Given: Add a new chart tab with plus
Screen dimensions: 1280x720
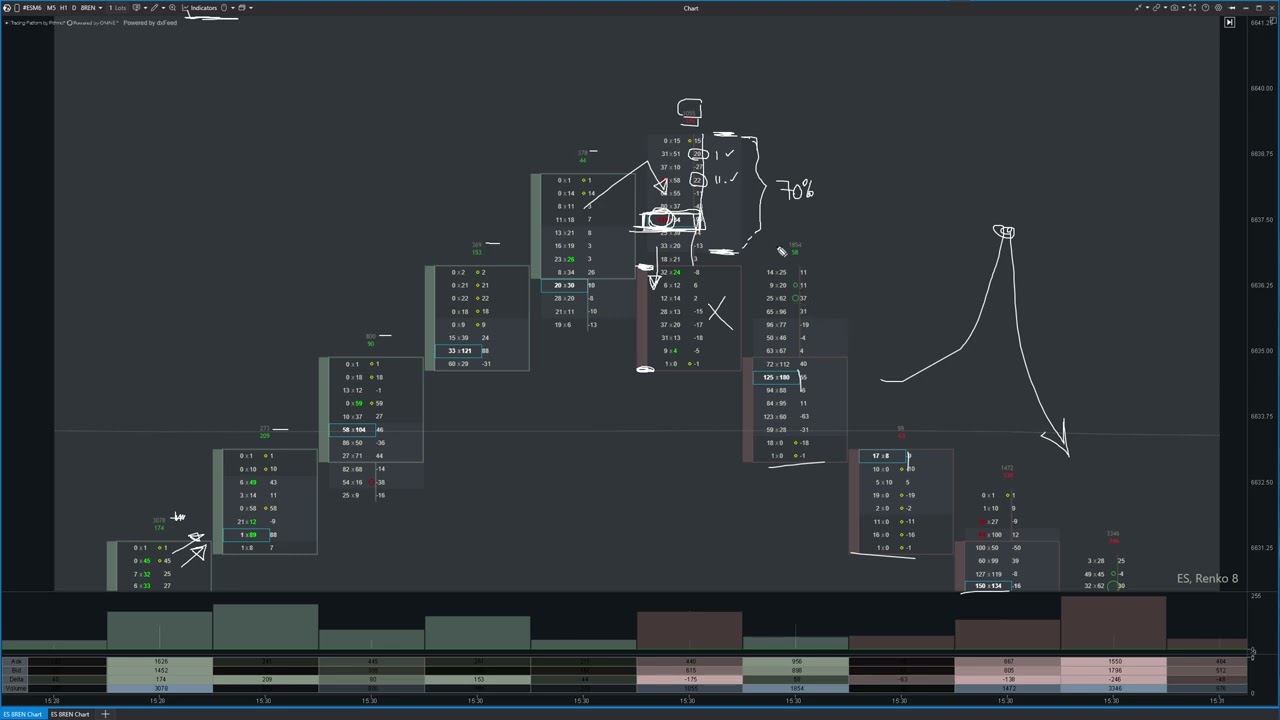Looking at the screenshot, I should point(105,714).
